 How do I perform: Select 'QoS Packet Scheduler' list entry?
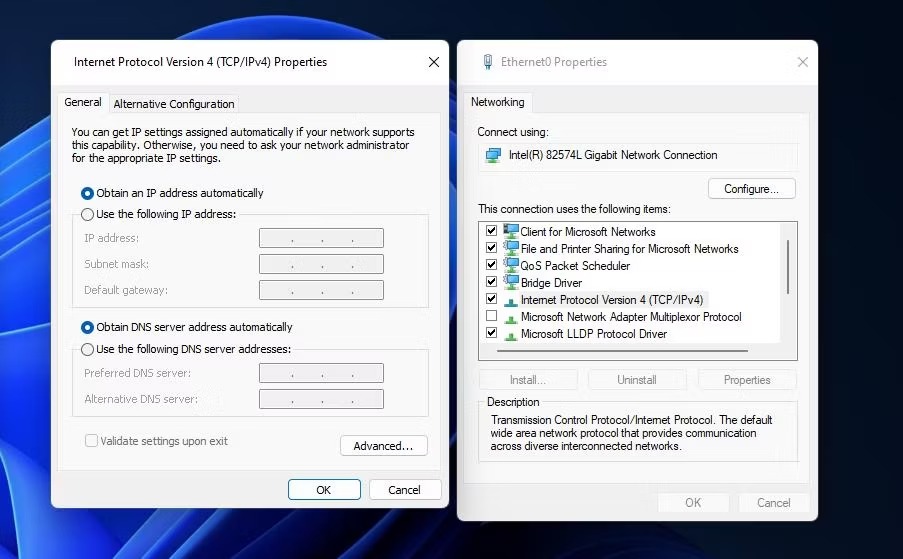(x=575, y=266)
